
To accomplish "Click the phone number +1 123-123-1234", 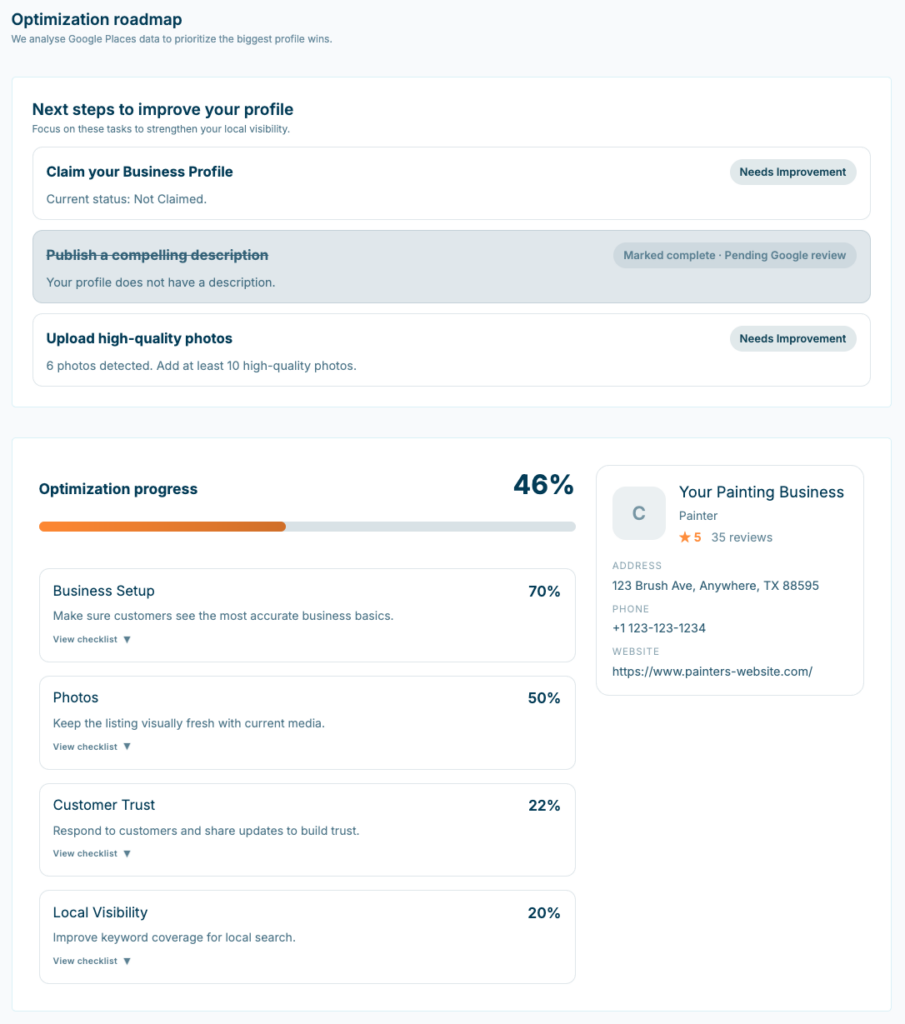I will [658, 628].
